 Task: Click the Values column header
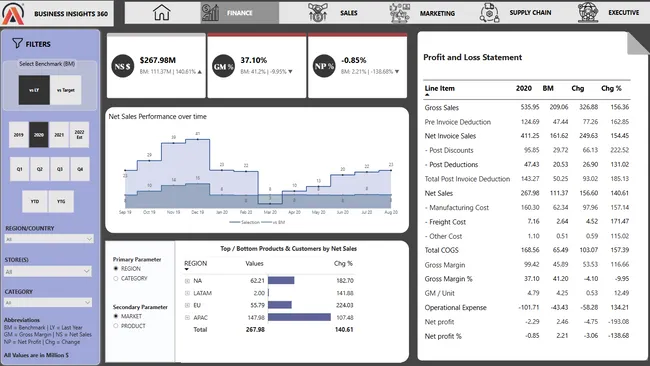point(254,264)
